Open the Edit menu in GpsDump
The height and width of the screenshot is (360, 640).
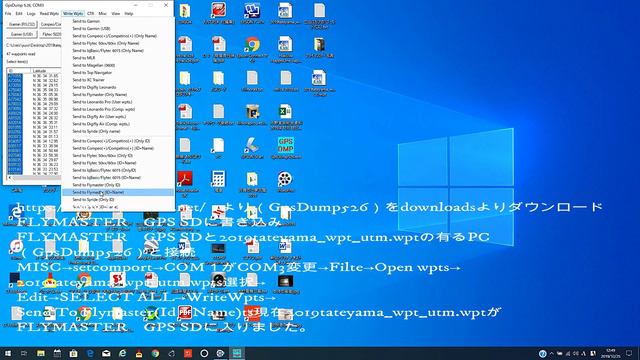[x=19, y=13]
